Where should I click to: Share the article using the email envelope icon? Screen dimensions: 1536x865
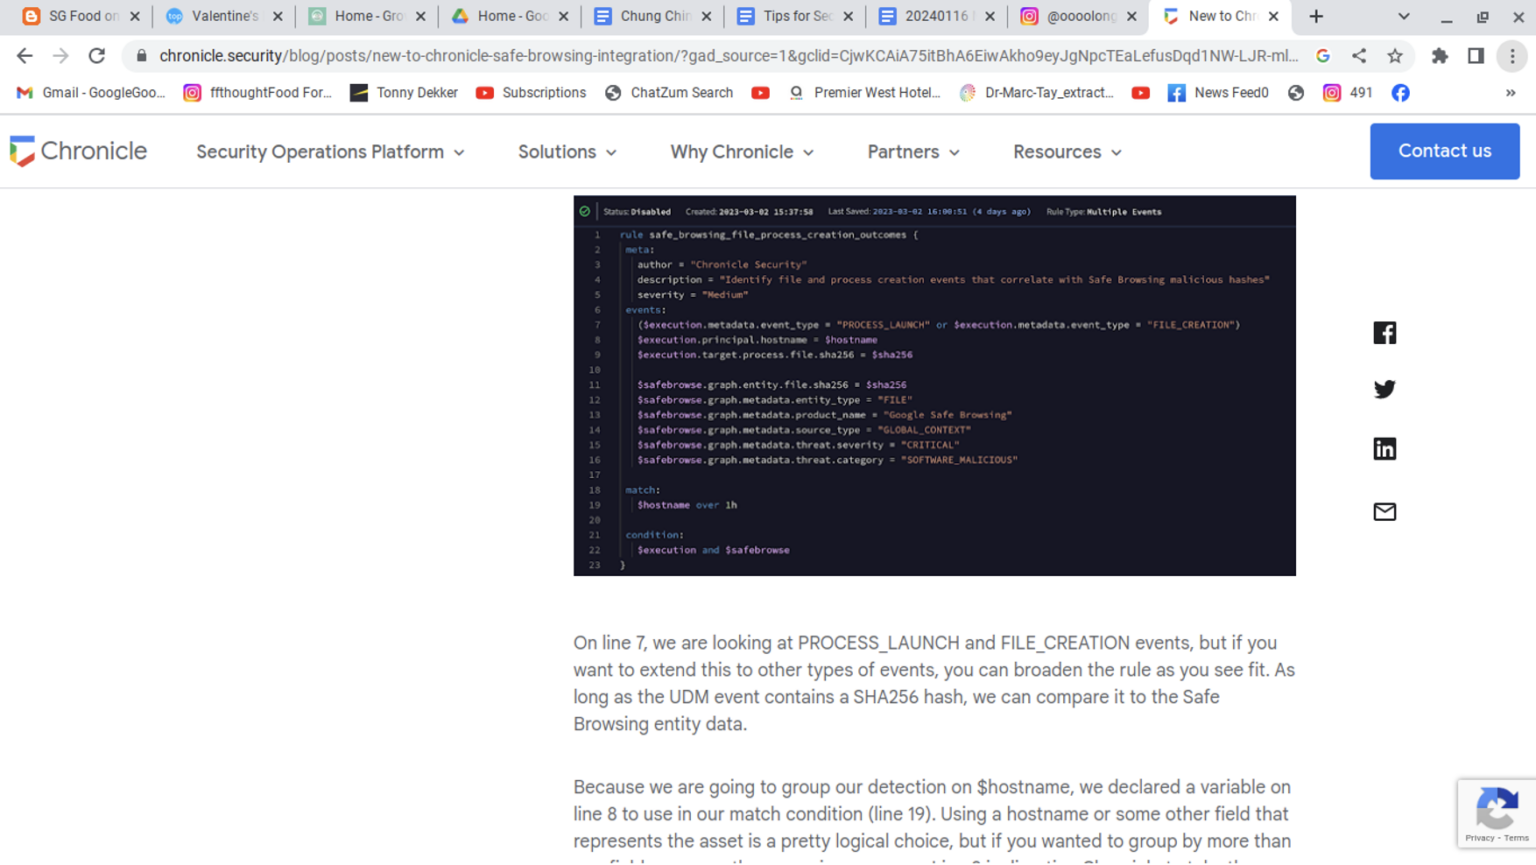tap(1384, 511)
